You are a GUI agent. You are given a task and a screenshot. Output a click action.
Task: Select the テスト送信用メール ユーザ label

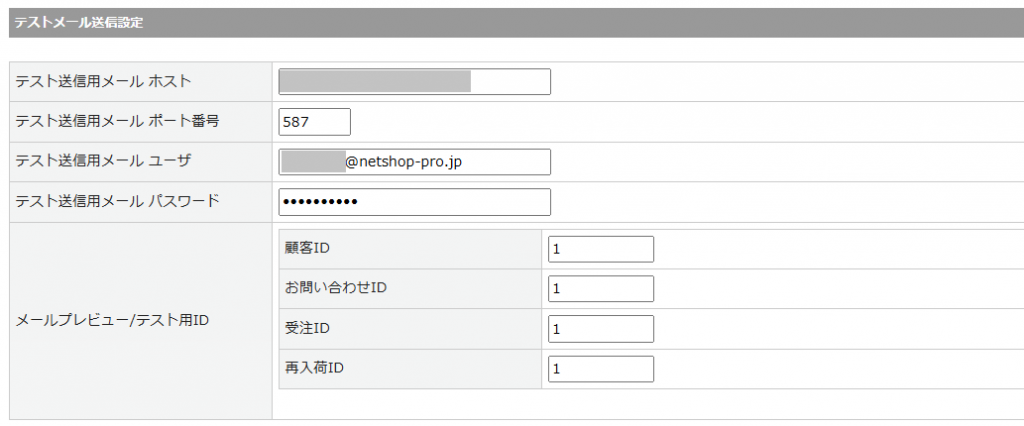click(x=103, y=162)
